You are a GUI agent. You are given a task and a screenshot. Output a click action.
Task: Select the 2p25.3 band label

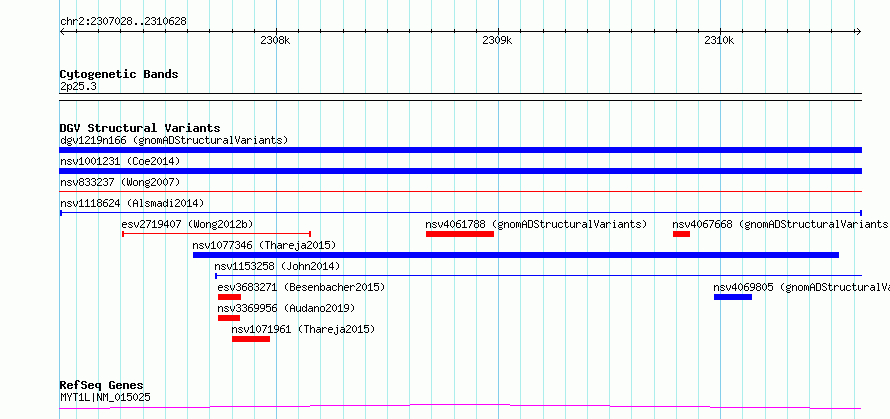click(x=79, y=86)
